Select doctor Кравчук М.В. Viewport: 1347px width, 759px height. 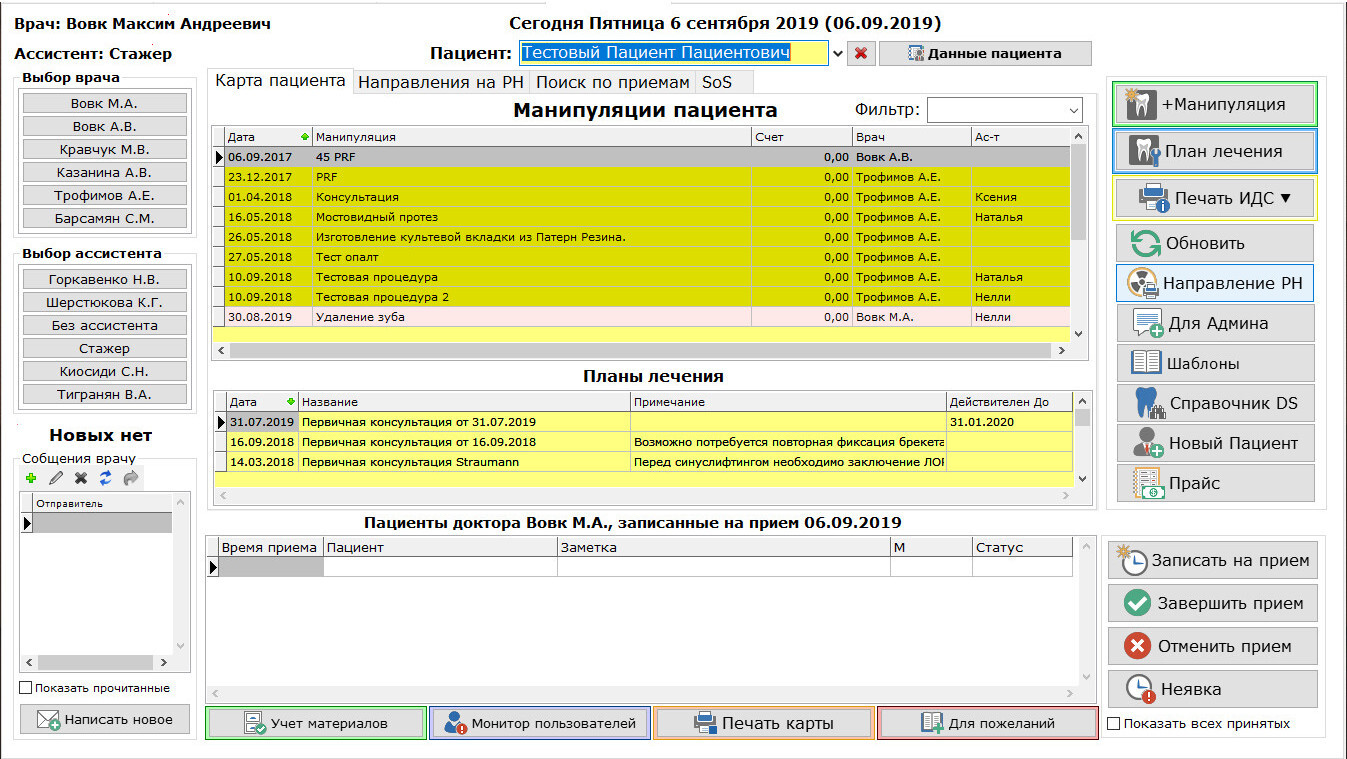click(x=105, y=149)
